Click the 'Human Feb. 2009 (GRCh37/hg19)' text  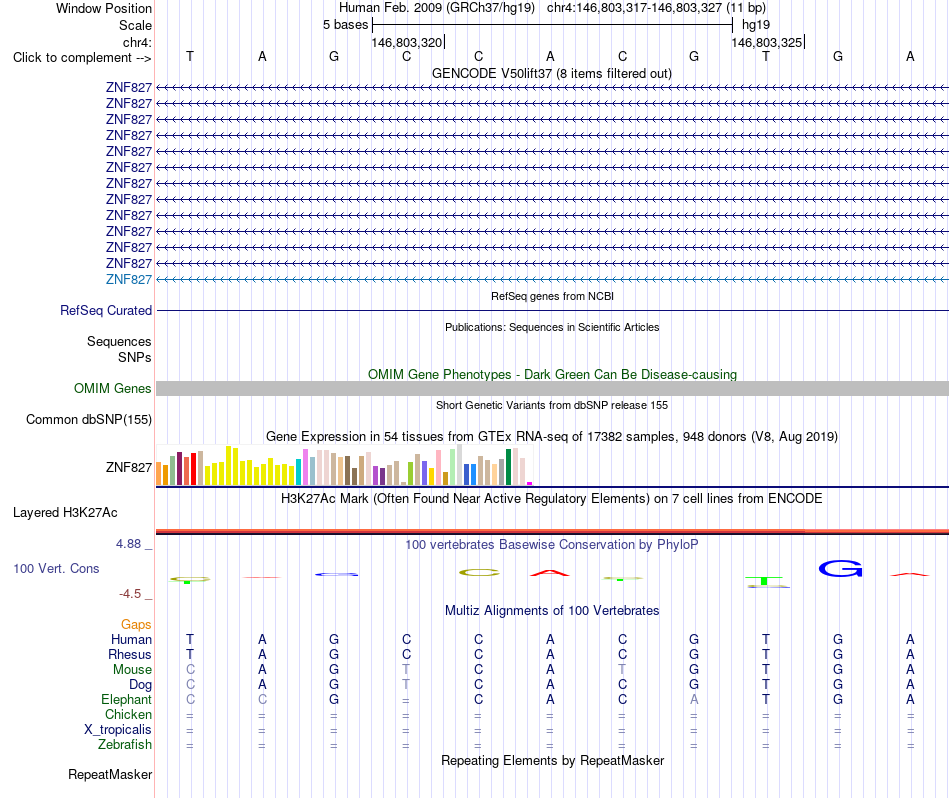pos(437,8)
